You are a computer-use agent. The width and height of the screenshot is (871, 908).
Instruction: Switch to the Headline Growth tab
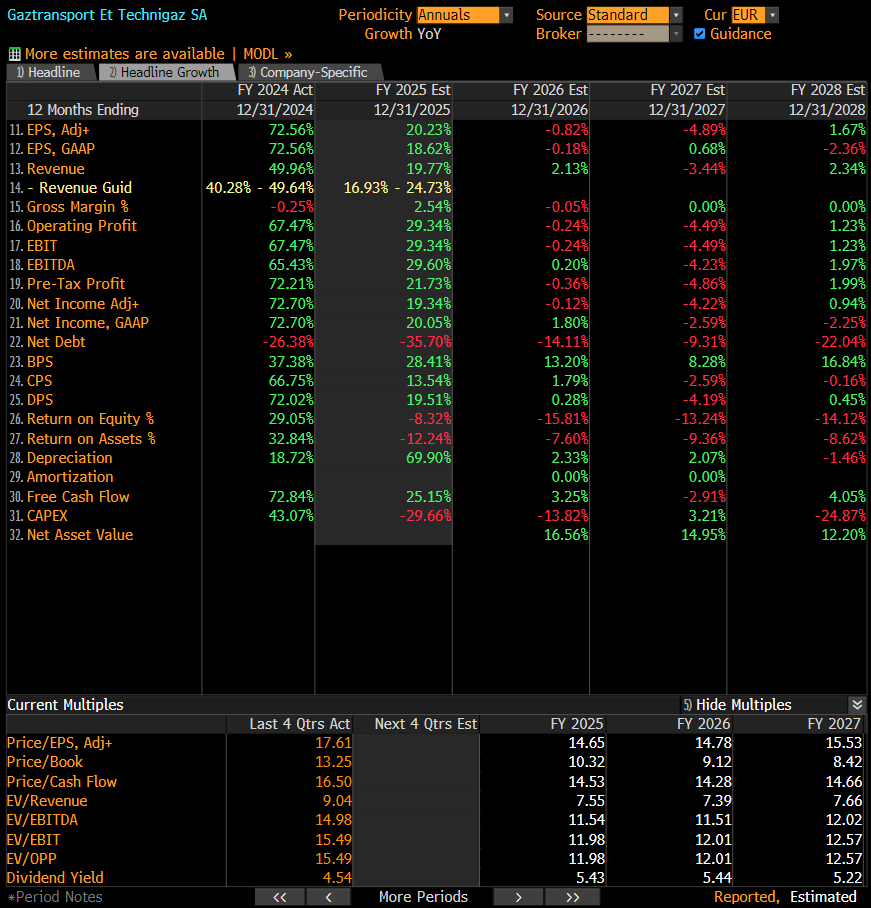pyautogui.click(x=166, y=72)
